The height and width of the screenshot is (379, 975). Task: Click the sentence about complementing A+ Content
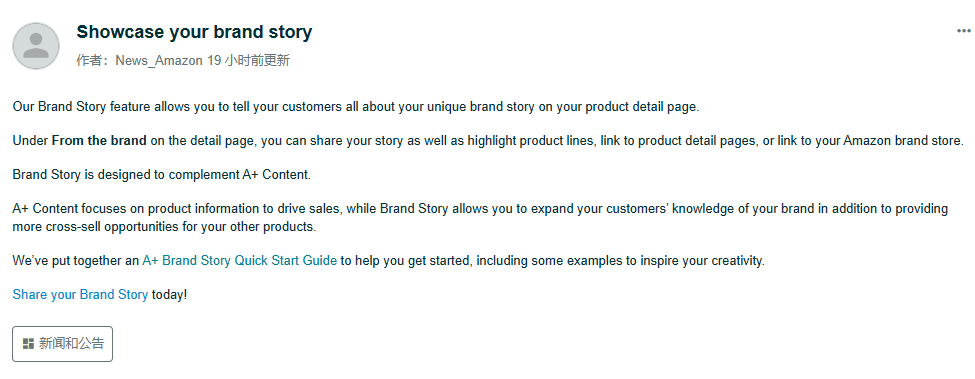[162, 175]
